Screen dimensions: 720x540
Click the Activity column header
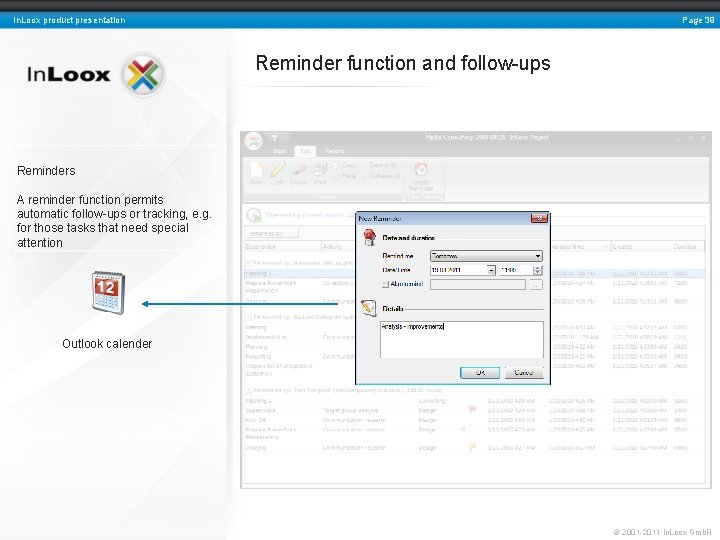tap(339, 247)
